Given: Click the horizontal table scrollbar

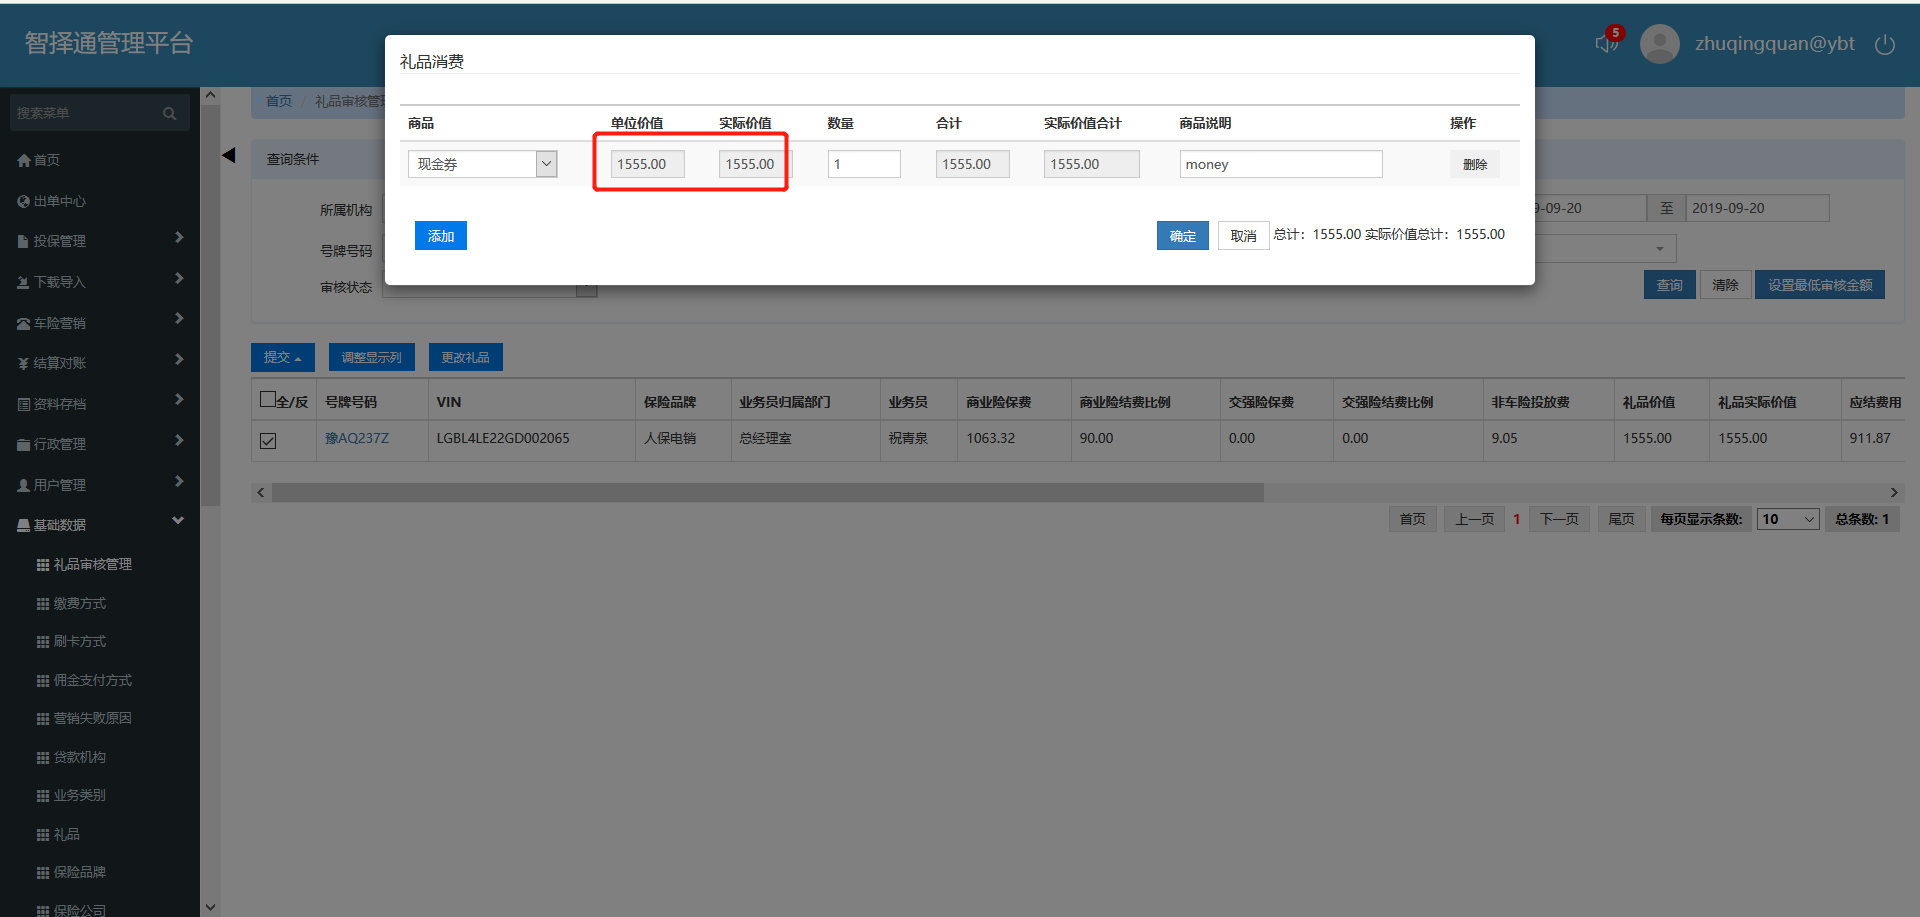Looking at the screenshot, I should click(767, 492).
